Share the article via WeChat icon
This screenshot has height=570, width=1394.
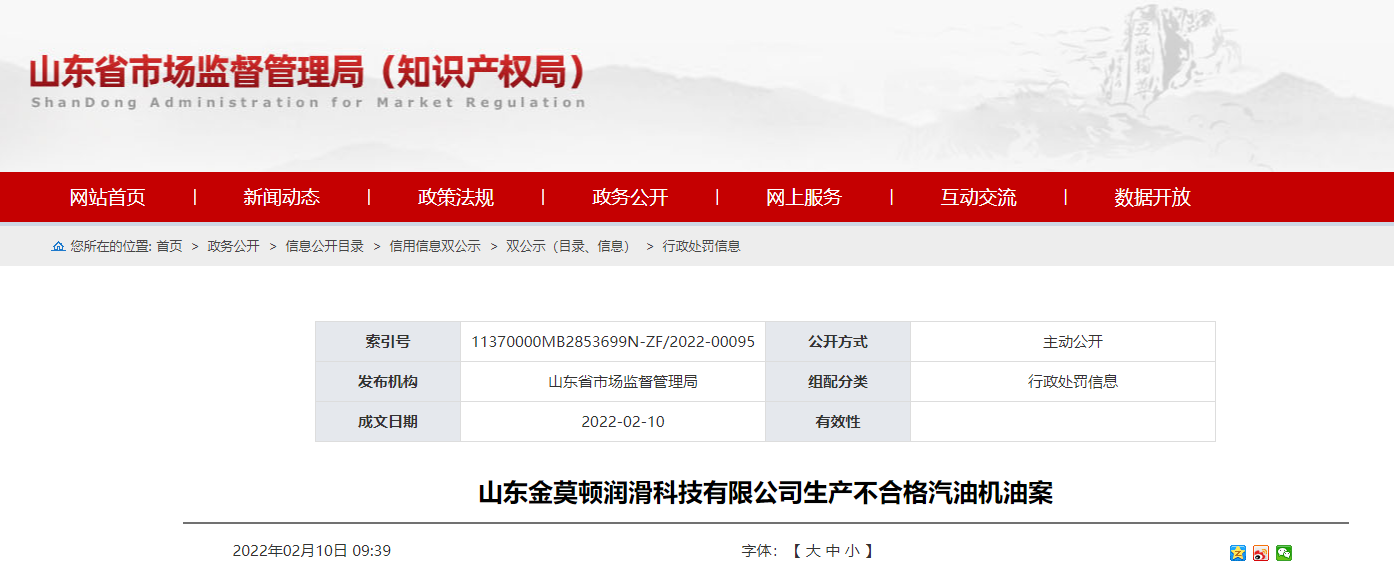[1284, 553]
